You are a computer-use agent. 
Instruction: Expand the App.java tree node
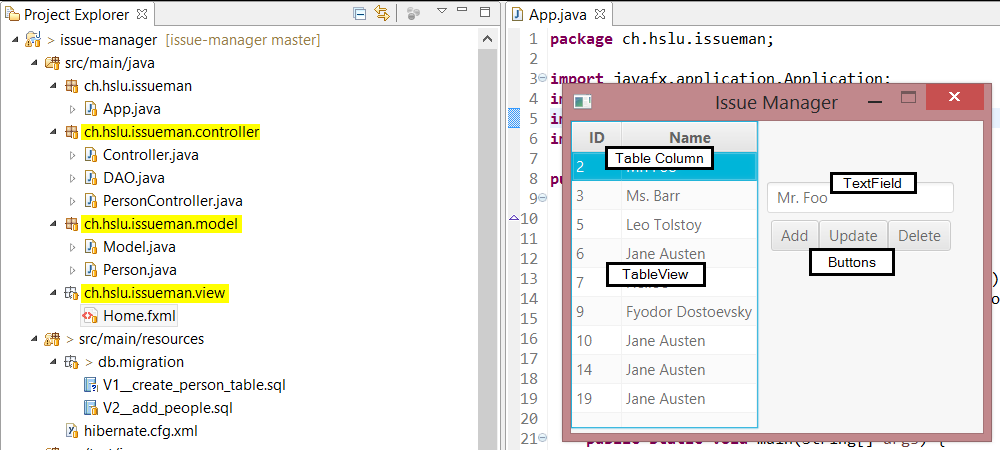pyautogui.click(x=73, y=109)
